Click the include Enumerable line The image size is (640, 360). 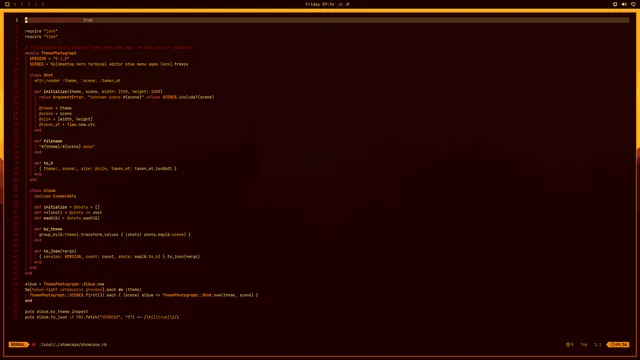(x=55, y=196)
